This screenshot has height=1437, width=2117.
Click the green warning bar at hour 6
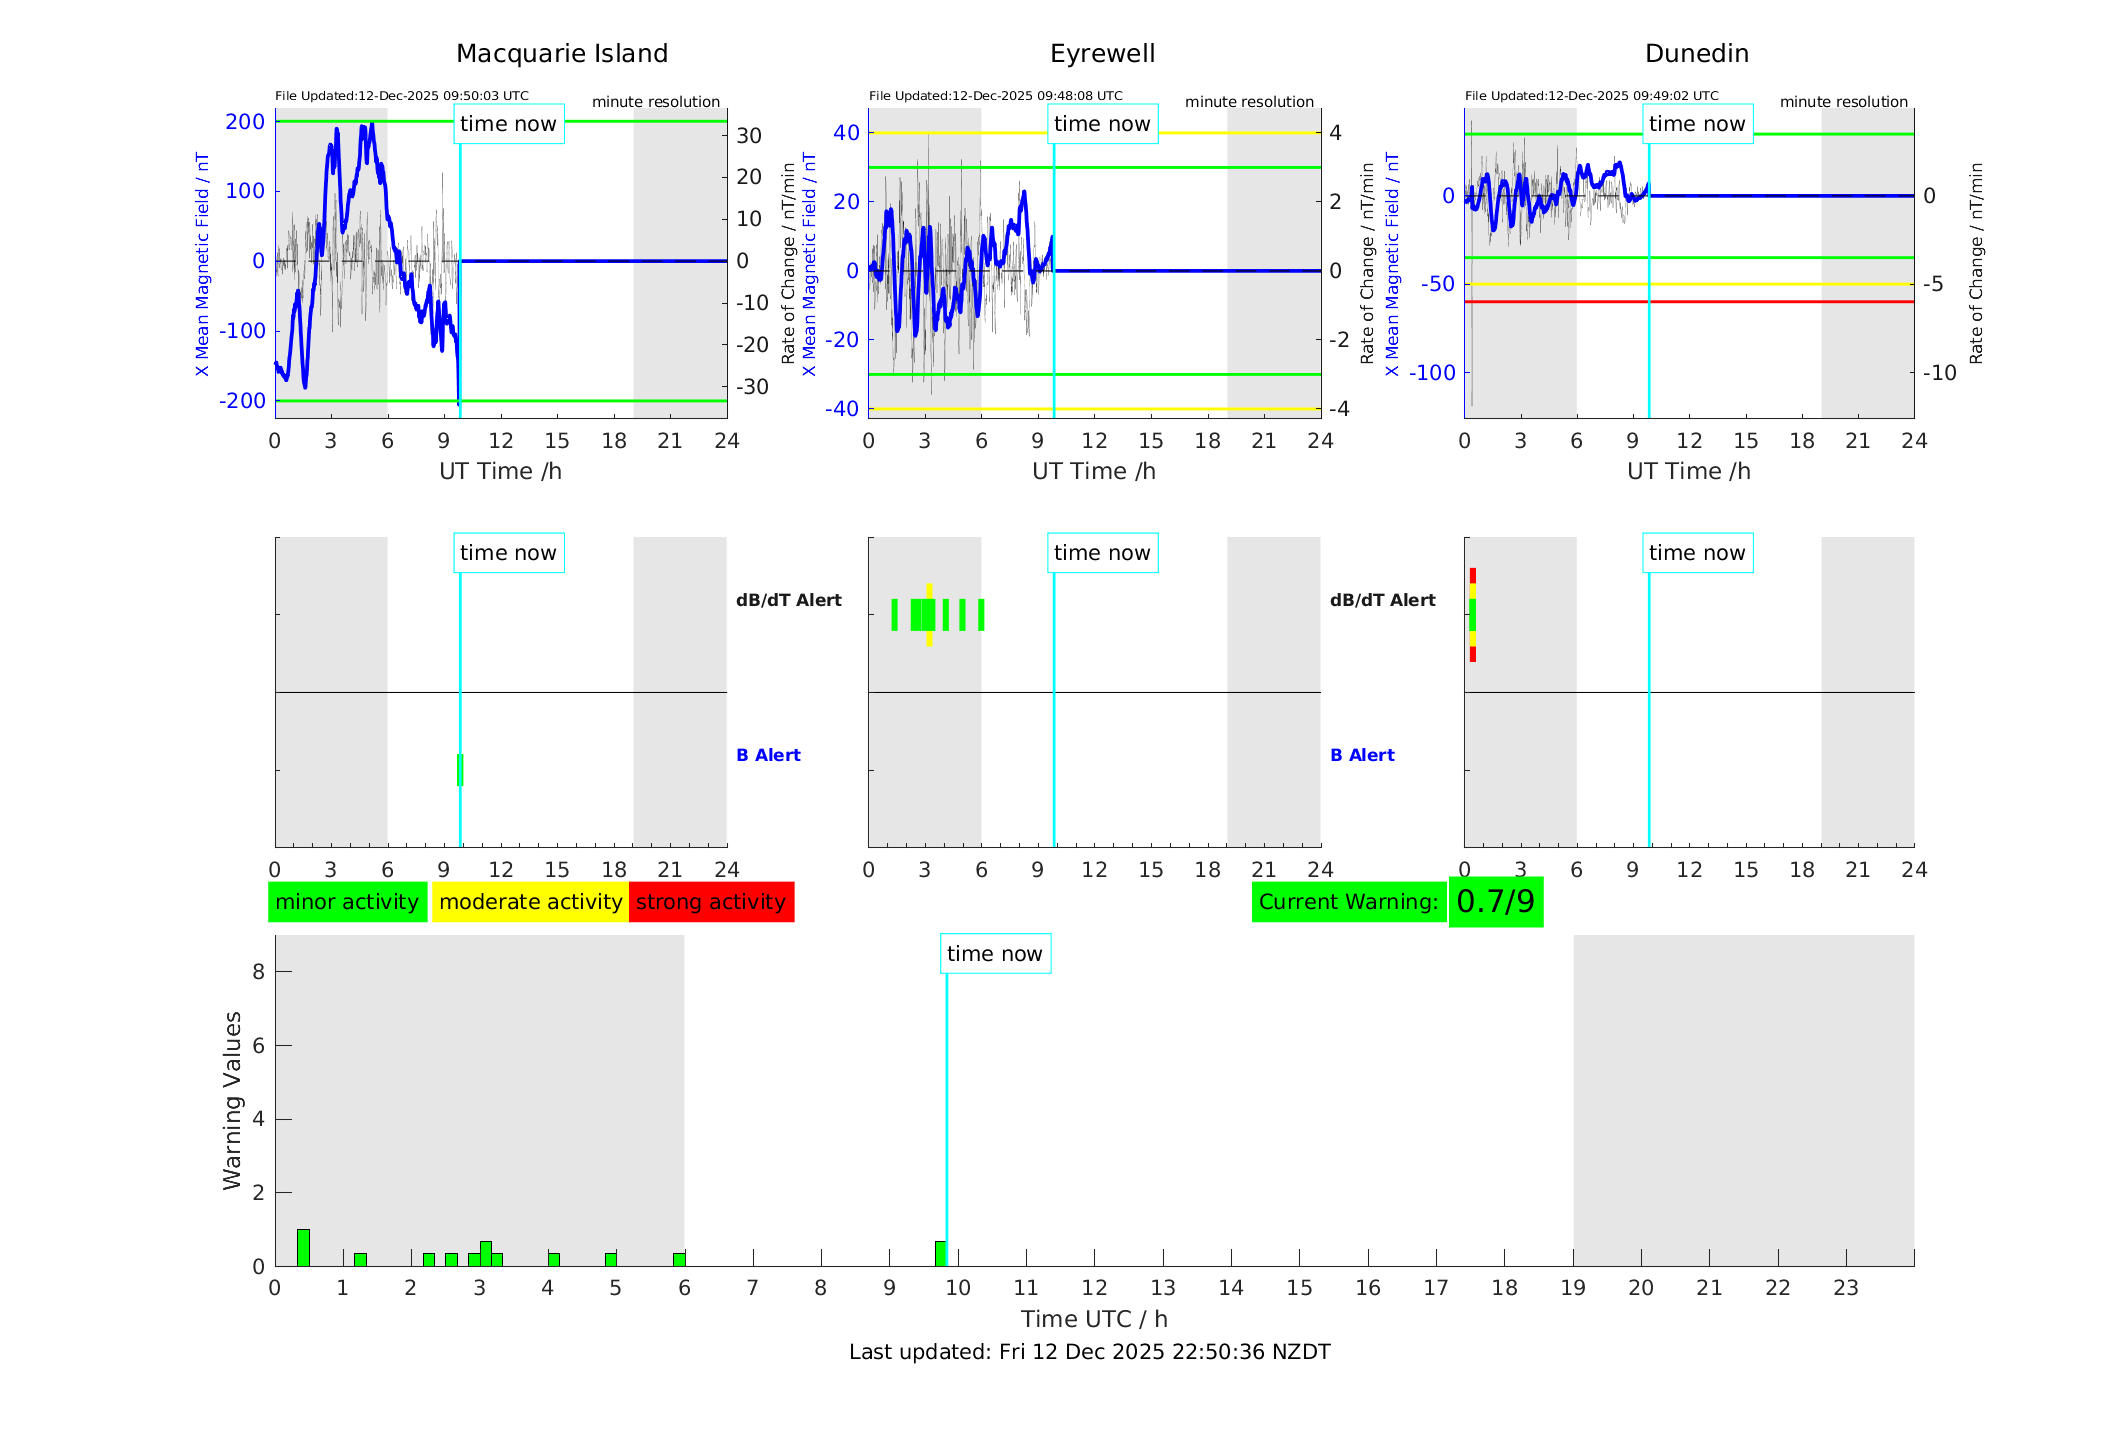coord(679,1260)
